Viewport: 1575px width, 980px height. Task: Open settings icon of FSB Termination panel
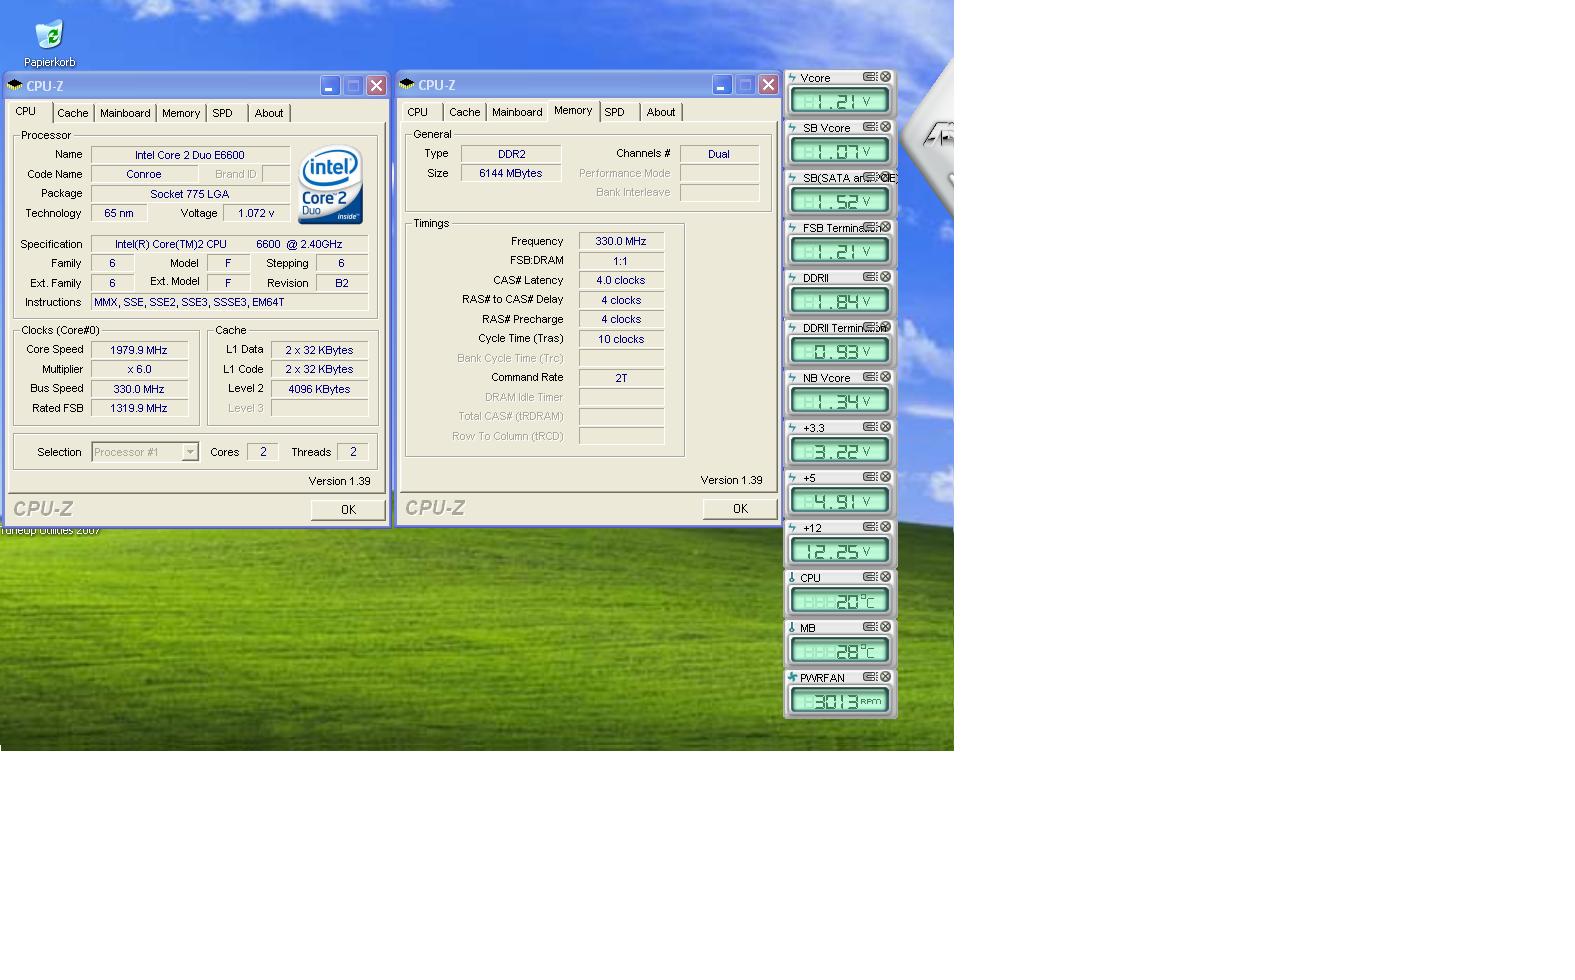point(870,227)
